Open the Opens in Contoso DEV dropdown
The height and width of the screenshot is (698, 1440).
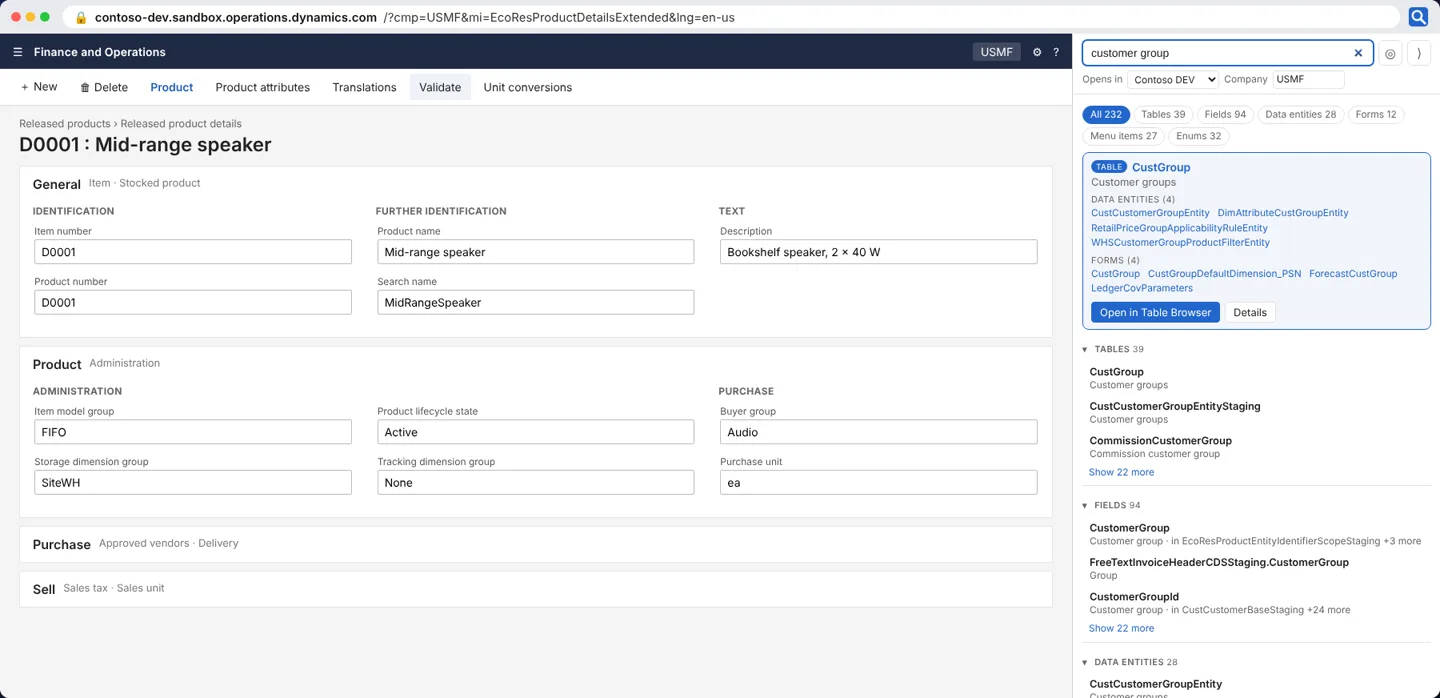coord(1172,80)
